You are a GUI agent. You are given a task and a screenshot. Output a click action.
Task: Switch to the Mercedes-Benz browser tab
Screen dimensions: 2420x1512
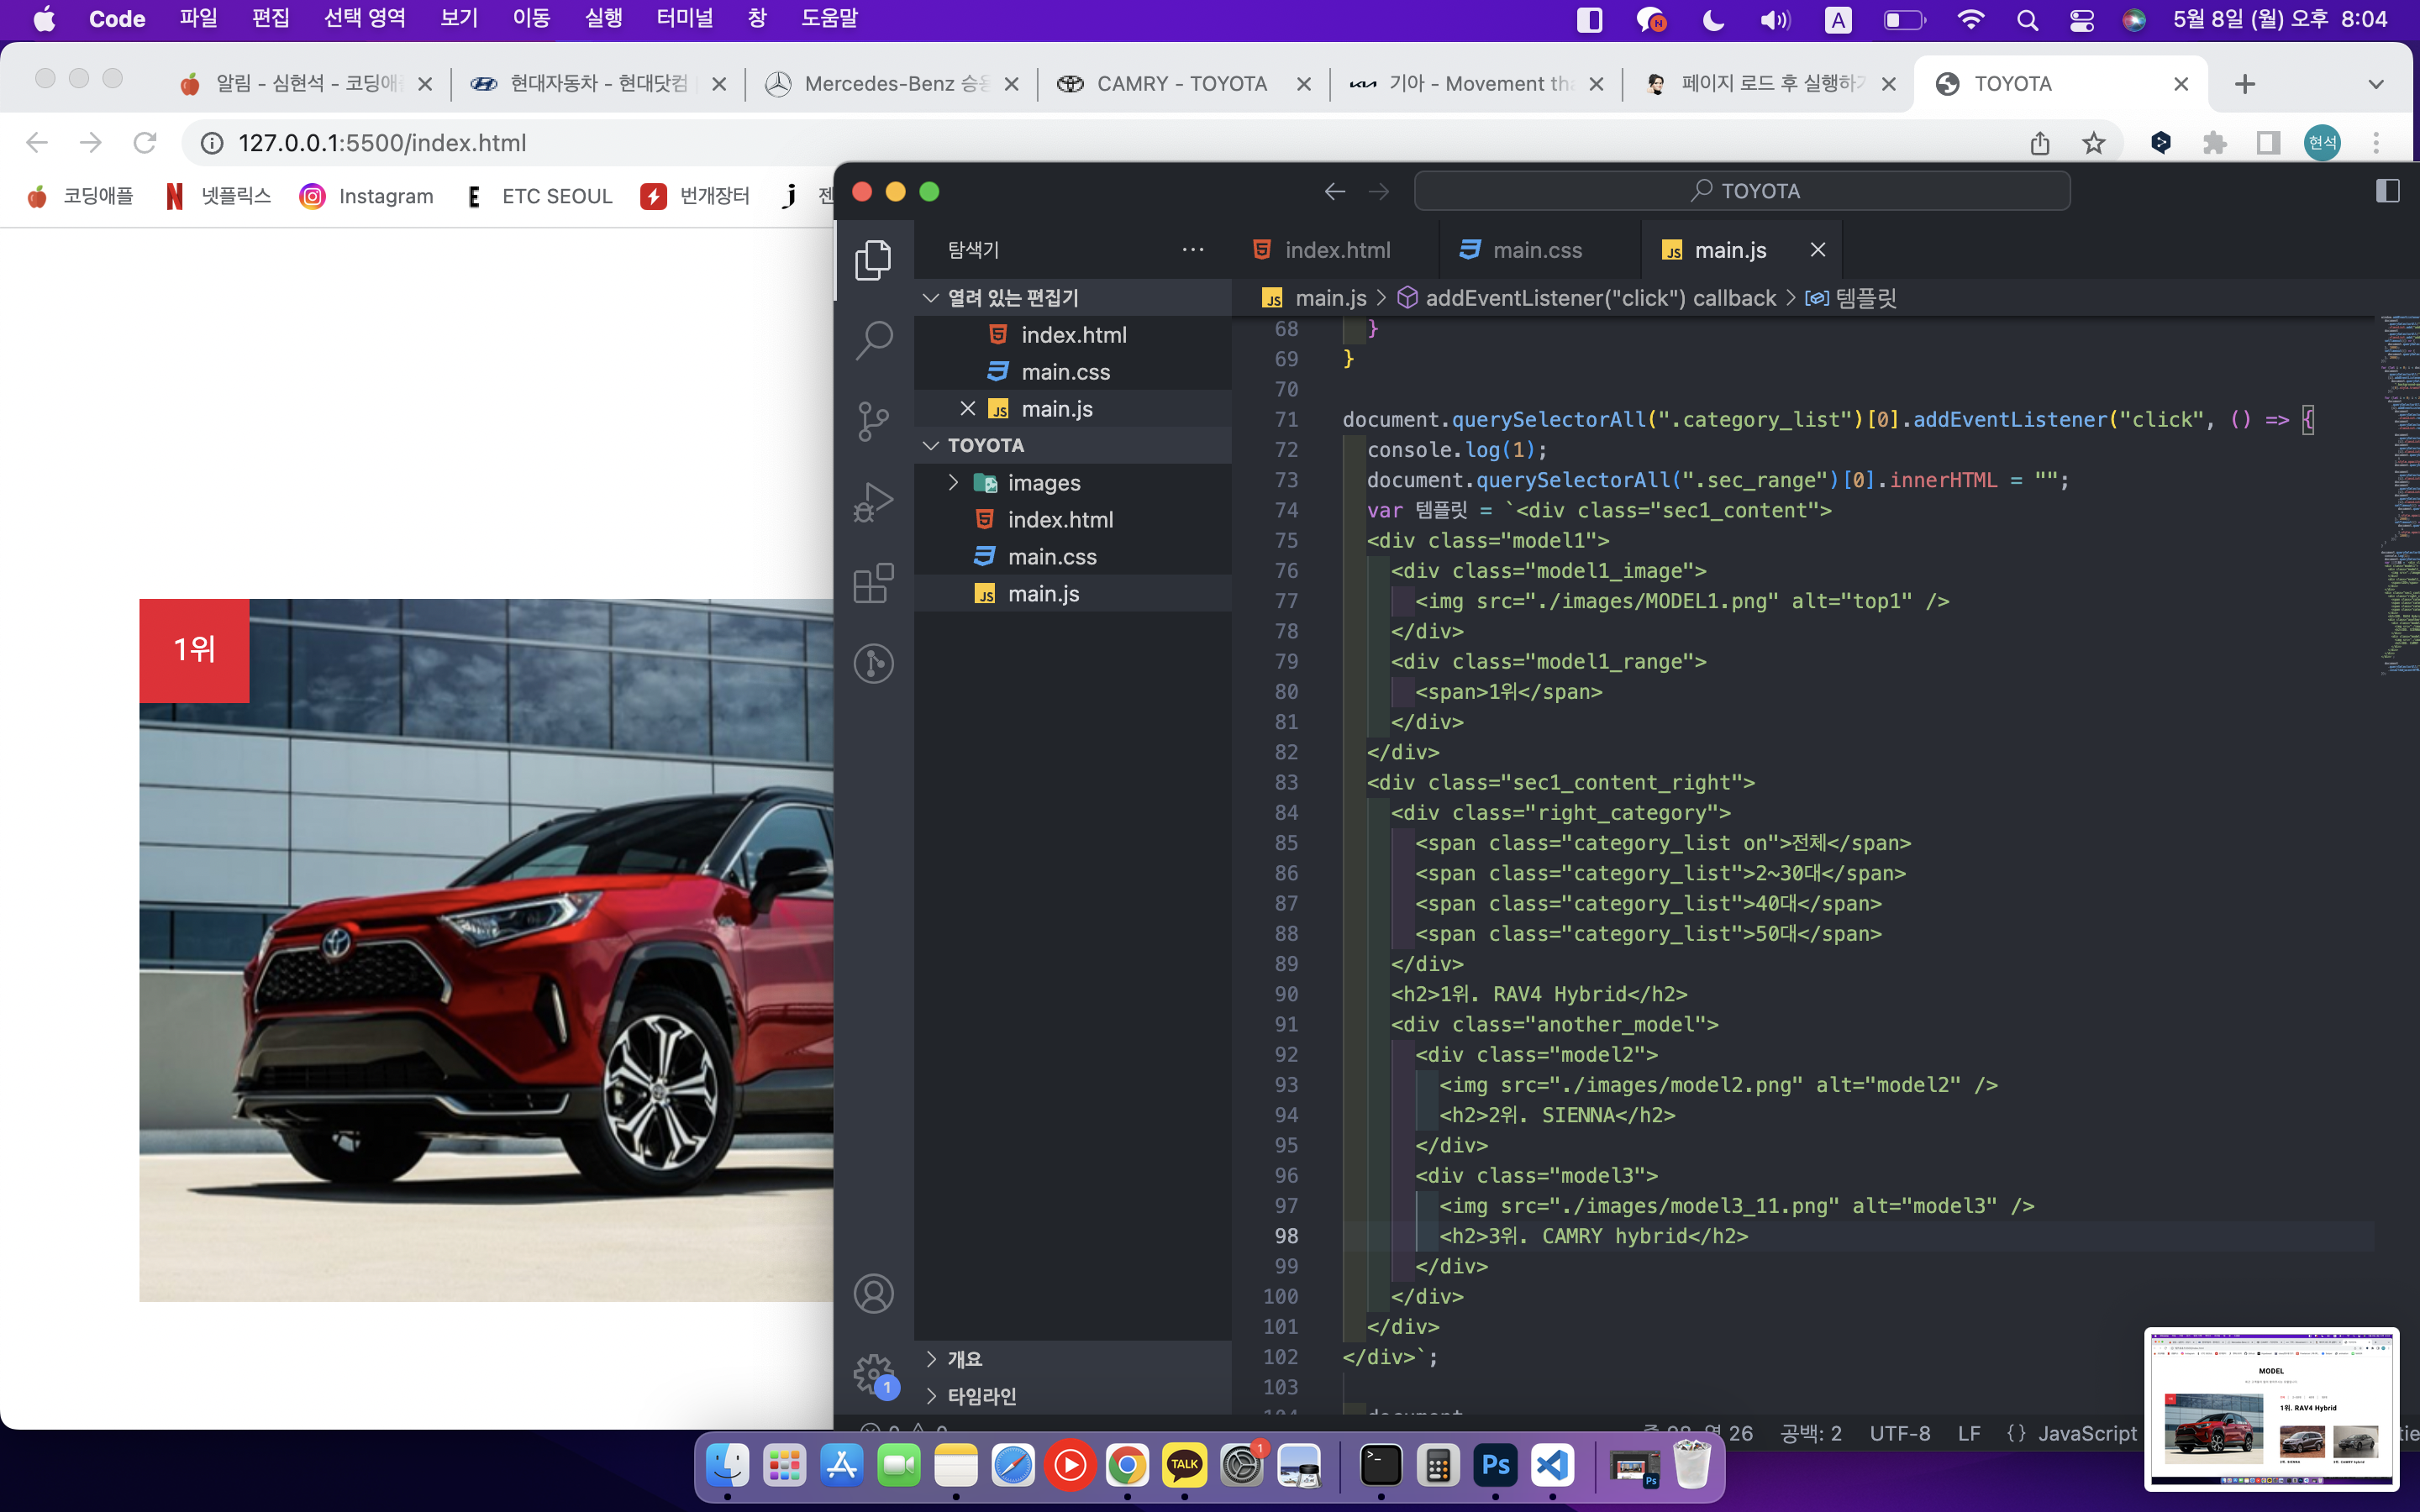(x=892, y=84)
